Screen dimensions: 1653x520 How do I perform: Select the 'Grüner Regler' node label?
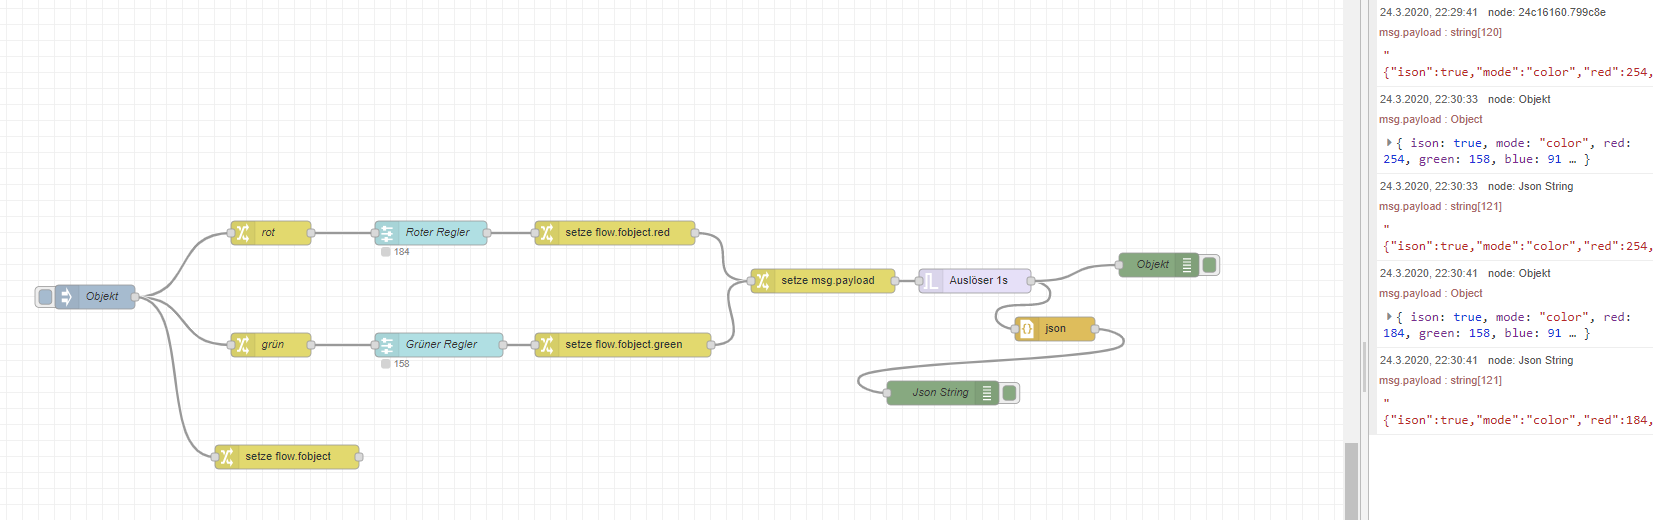point(441,345)
